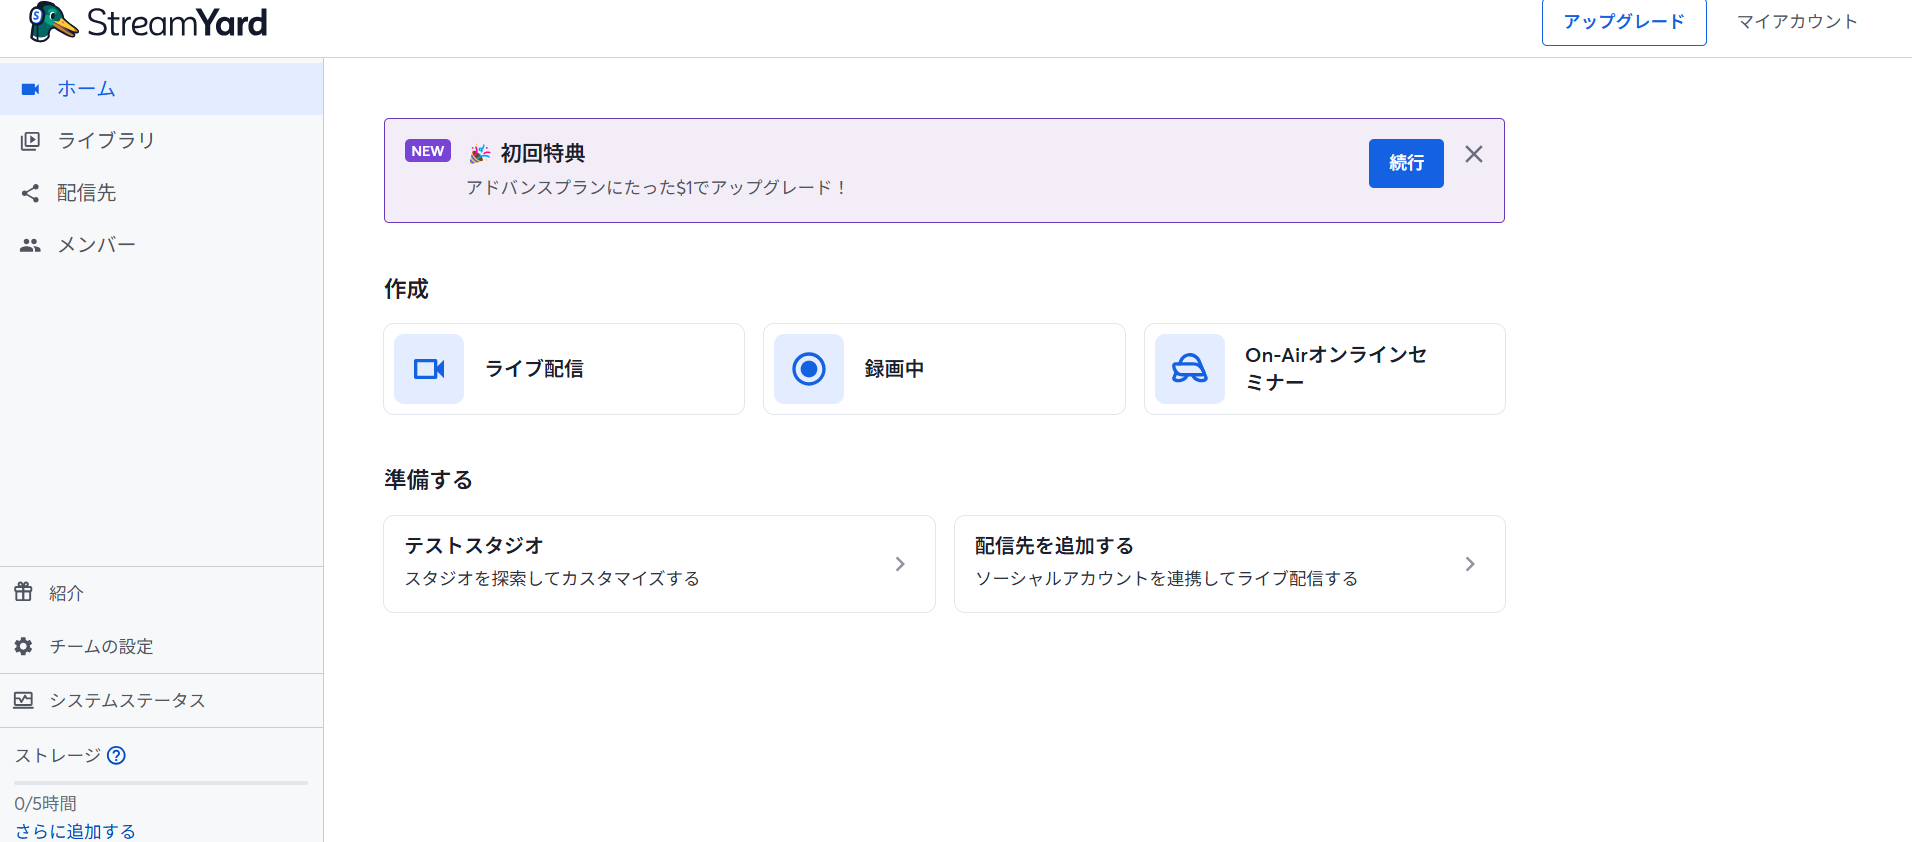
Task: Open メンバー in the sidebar
Action: [161, 245]
